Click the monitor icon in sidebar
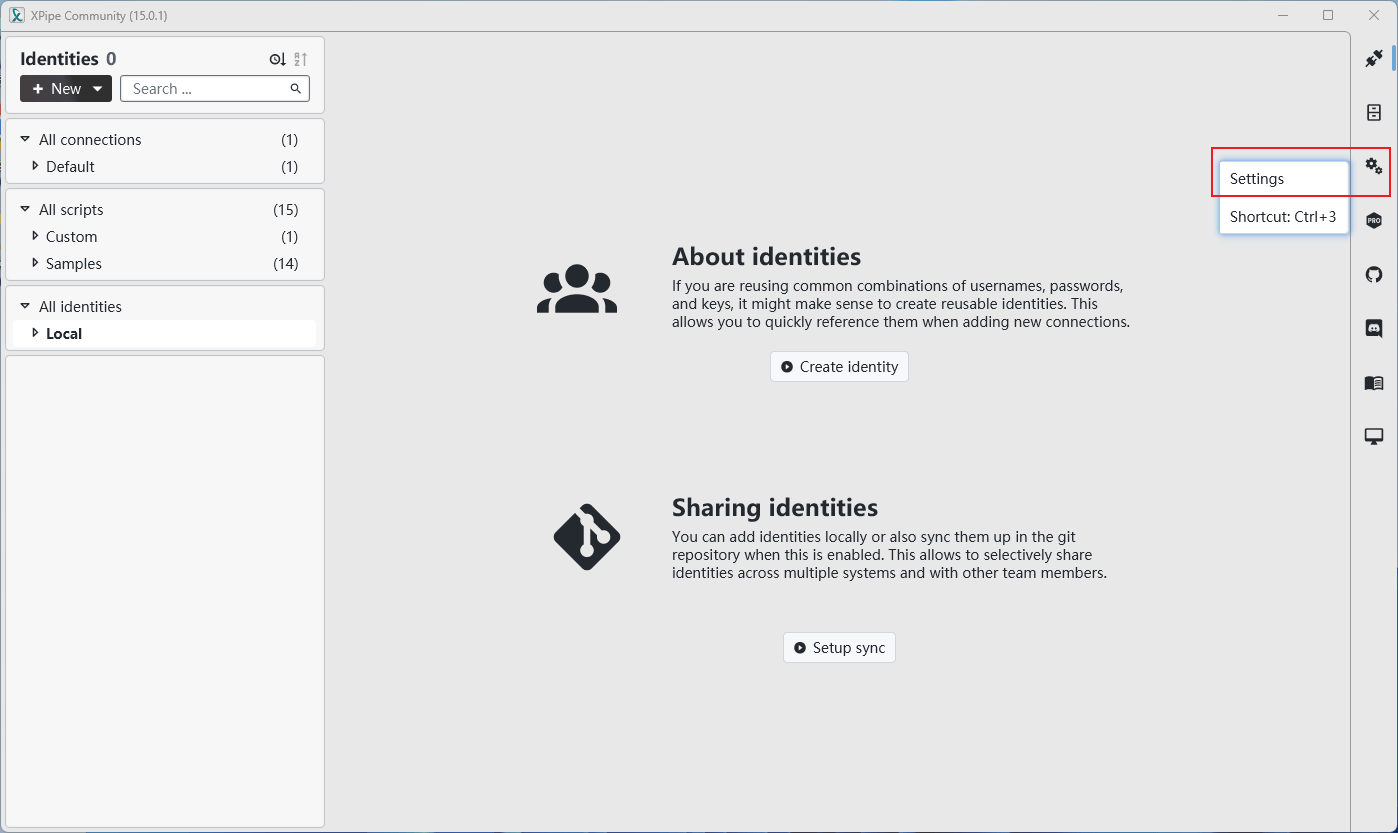This screenshot has height=833, width=1398. pyautogui.click(x=1374, y=437)
